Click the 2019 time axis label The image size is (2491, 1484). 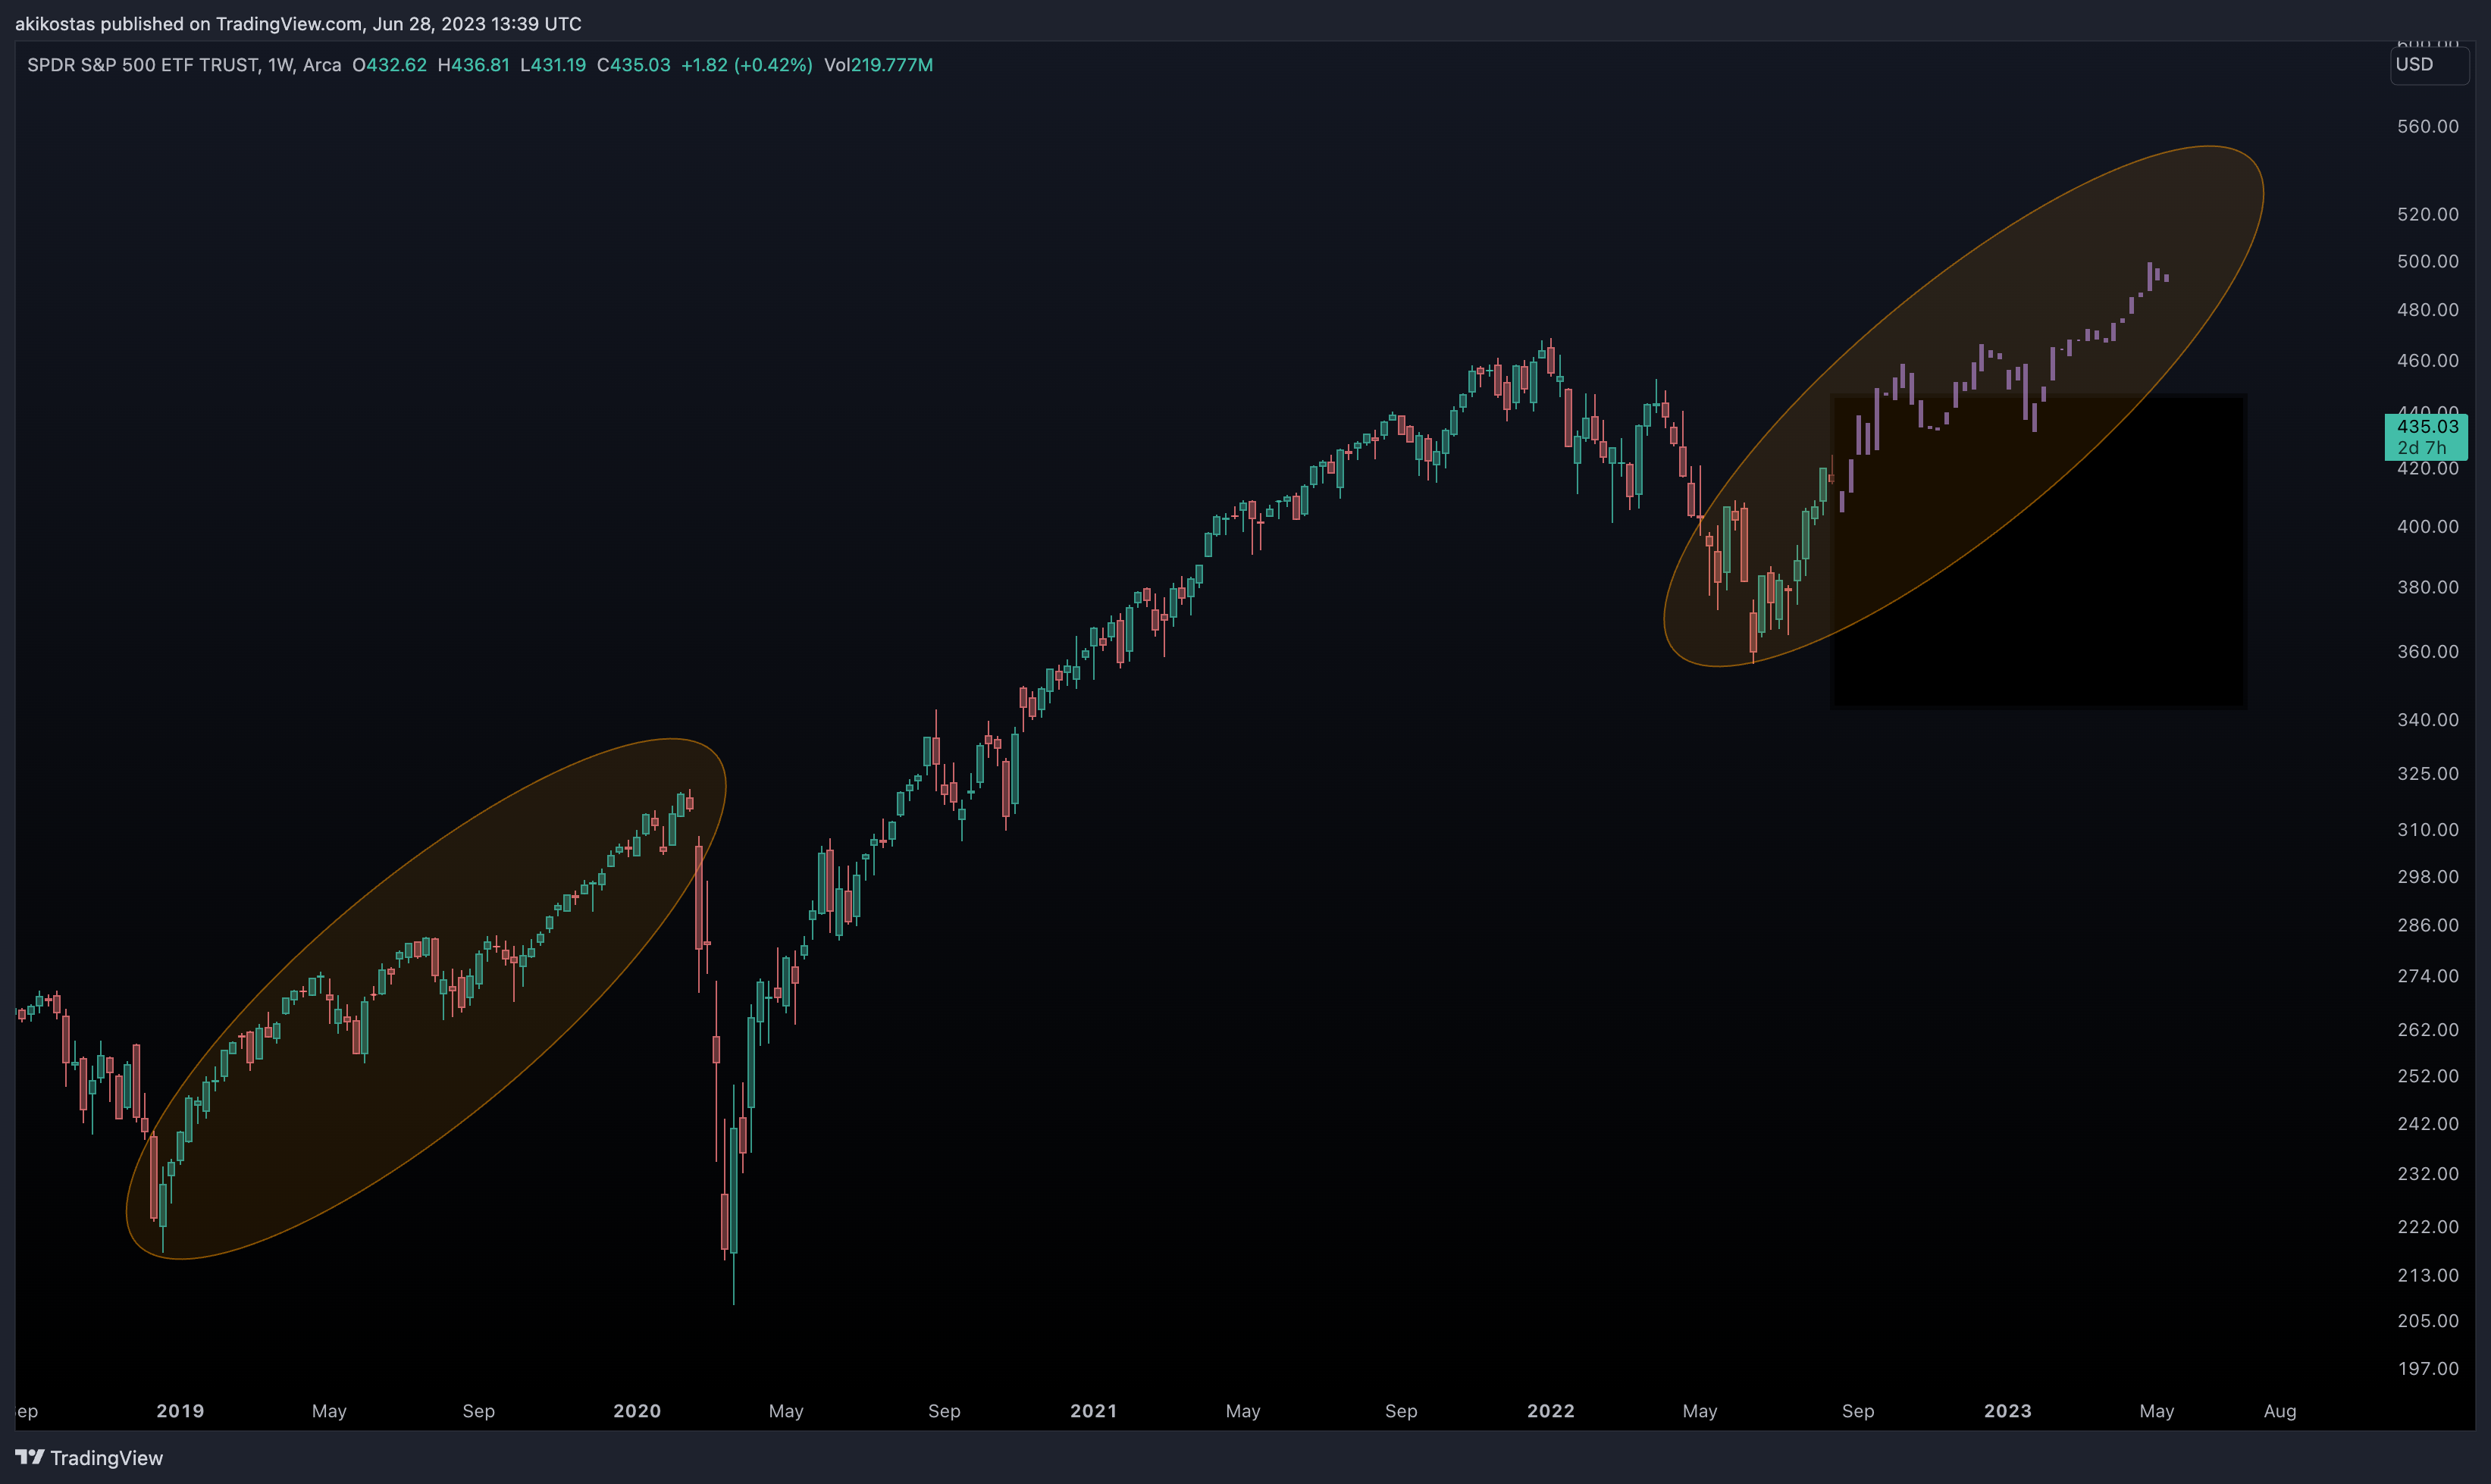(x=180, y=1411)
